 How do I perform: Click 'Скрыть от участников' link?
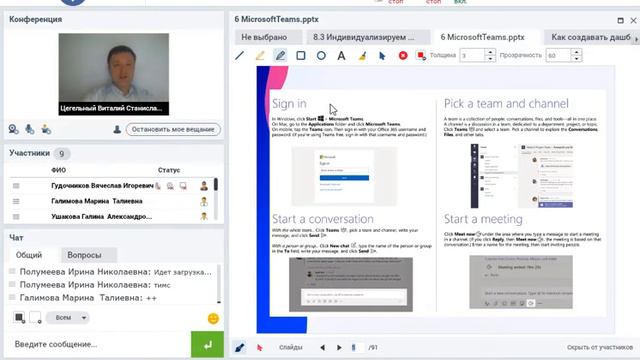point(600,347)
